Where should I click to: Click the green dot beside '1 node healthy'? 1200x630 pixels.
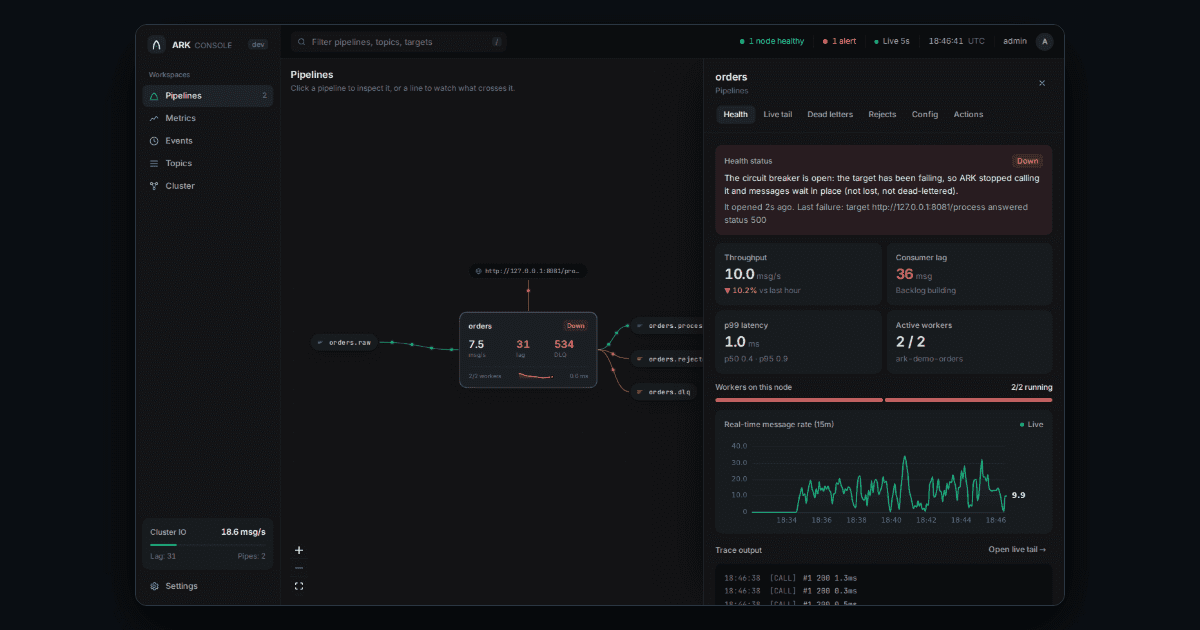coord(742,42)
